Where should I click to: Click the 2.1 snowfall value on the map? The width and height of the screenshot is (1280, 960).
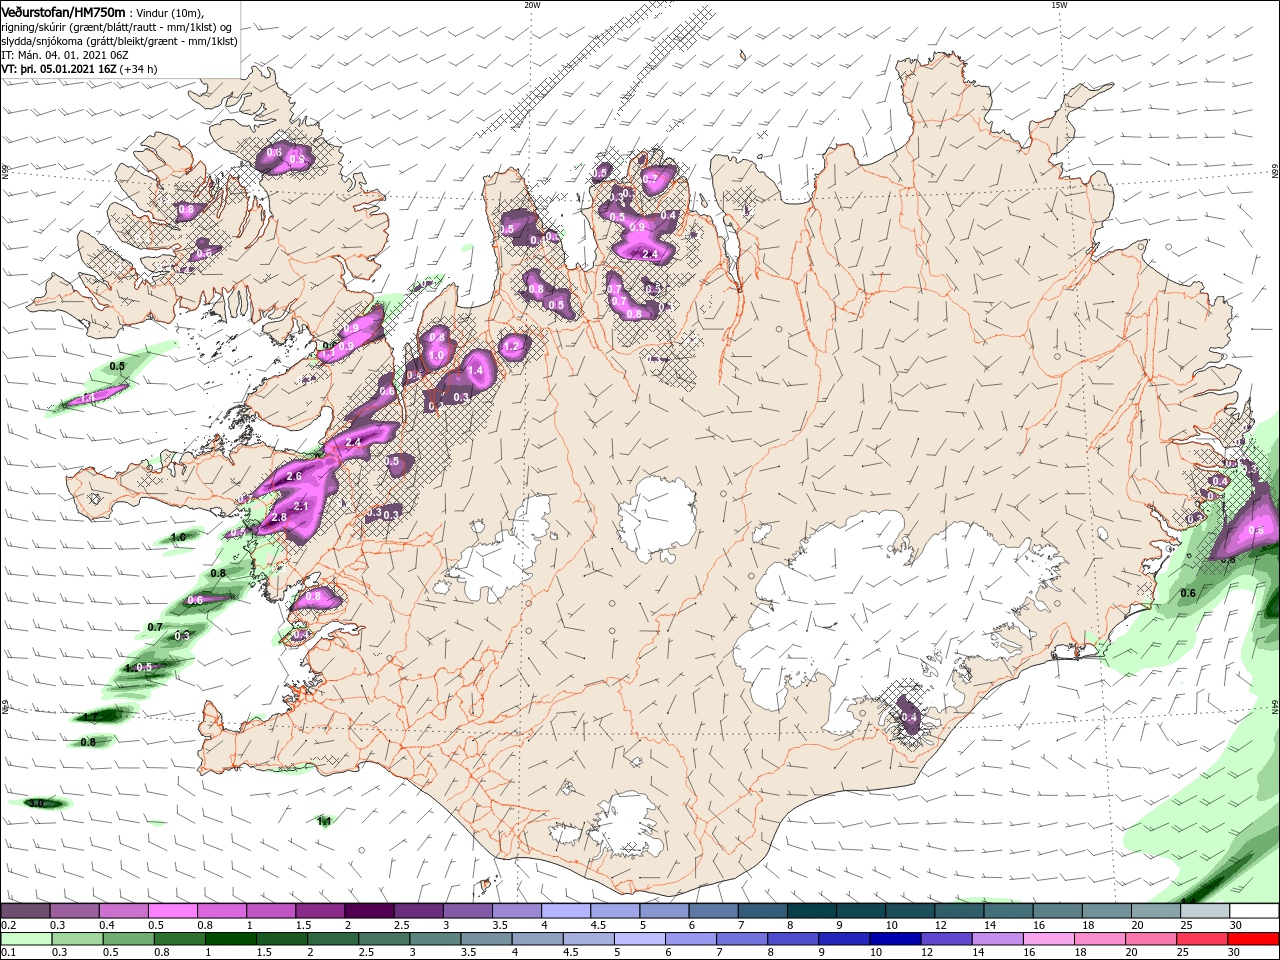[301, 507]
